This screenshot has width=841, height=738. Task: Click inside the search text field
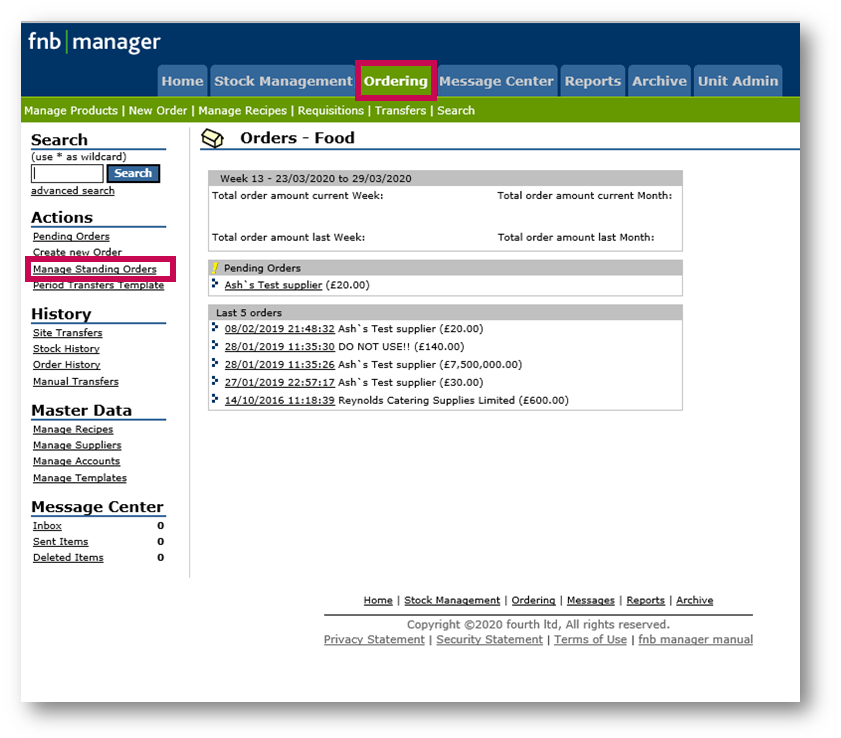coord(67,174)
